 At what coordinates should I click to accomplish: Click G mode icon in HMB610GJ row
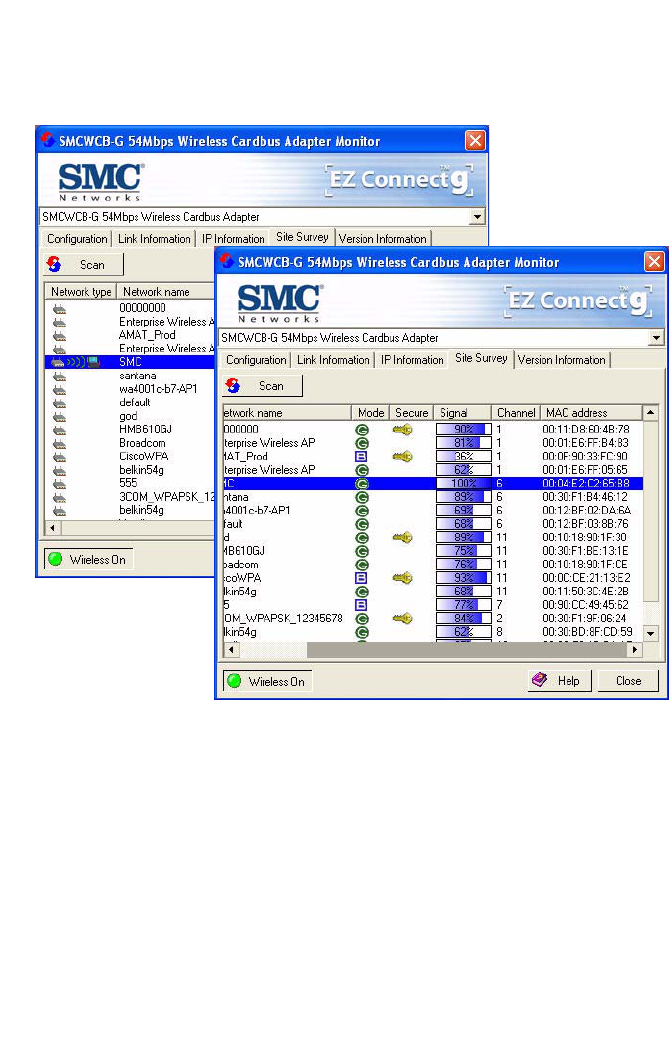(x=362, y=551)
